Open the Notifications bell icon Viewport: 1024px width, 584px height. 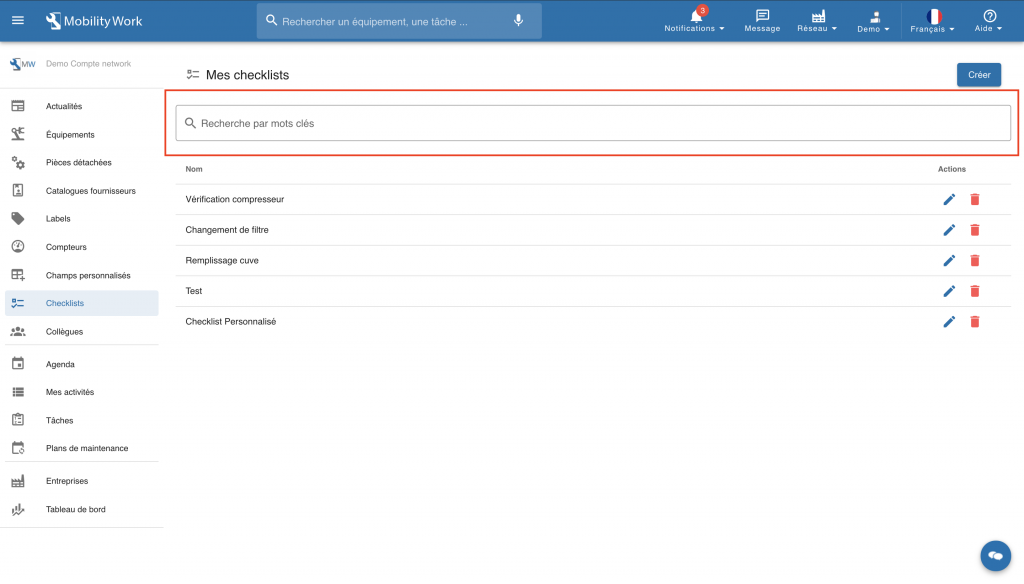(x=696, y=16)
